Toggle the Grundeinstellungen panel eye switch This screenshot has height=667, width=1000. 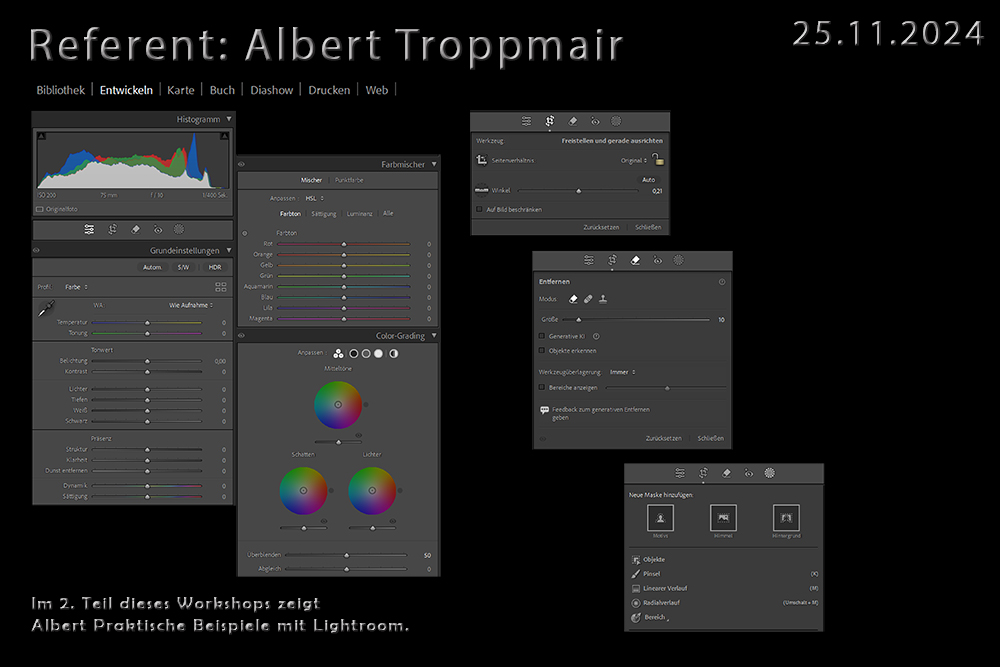pos(36,251)
